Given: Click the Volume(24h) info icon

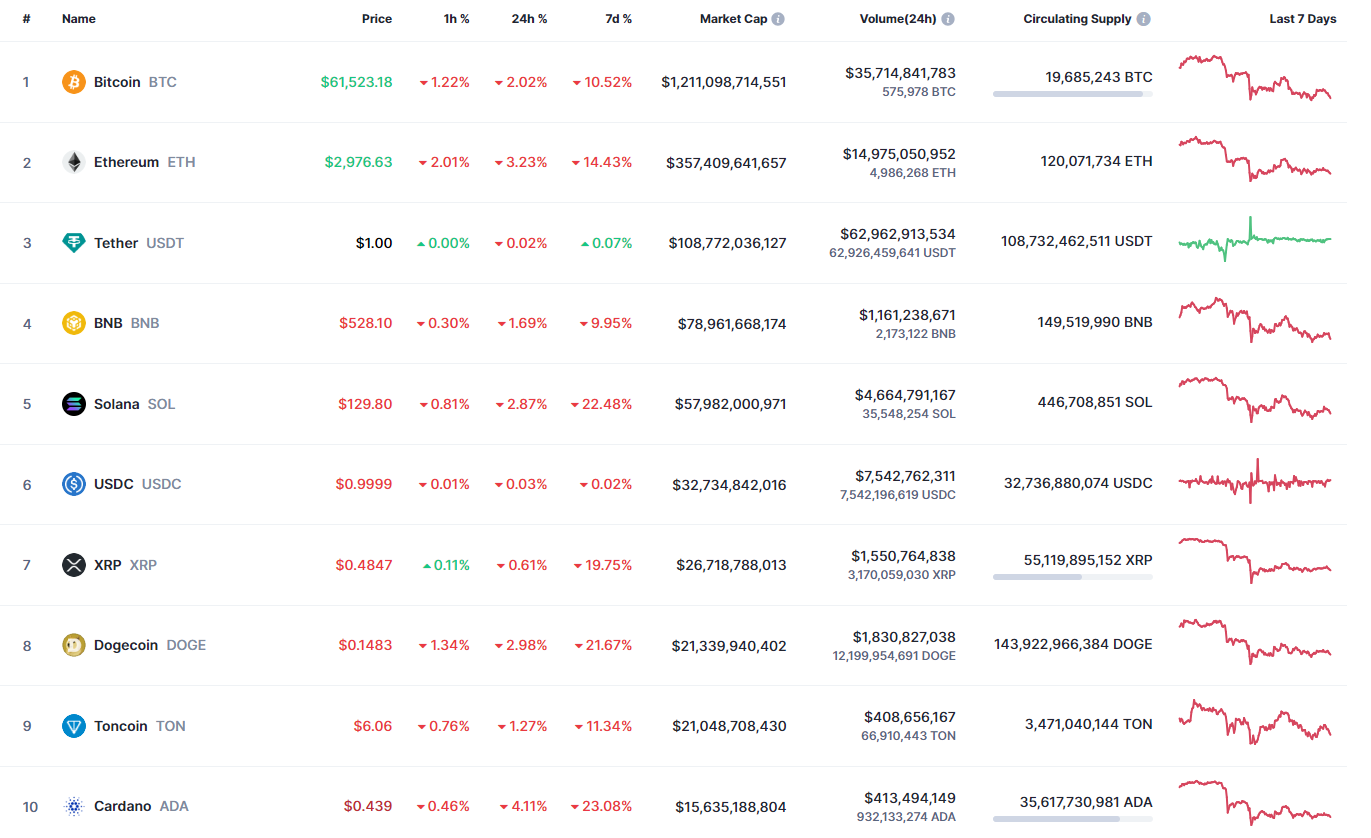Looking at the screenshot, I should [x=948, y=19].
